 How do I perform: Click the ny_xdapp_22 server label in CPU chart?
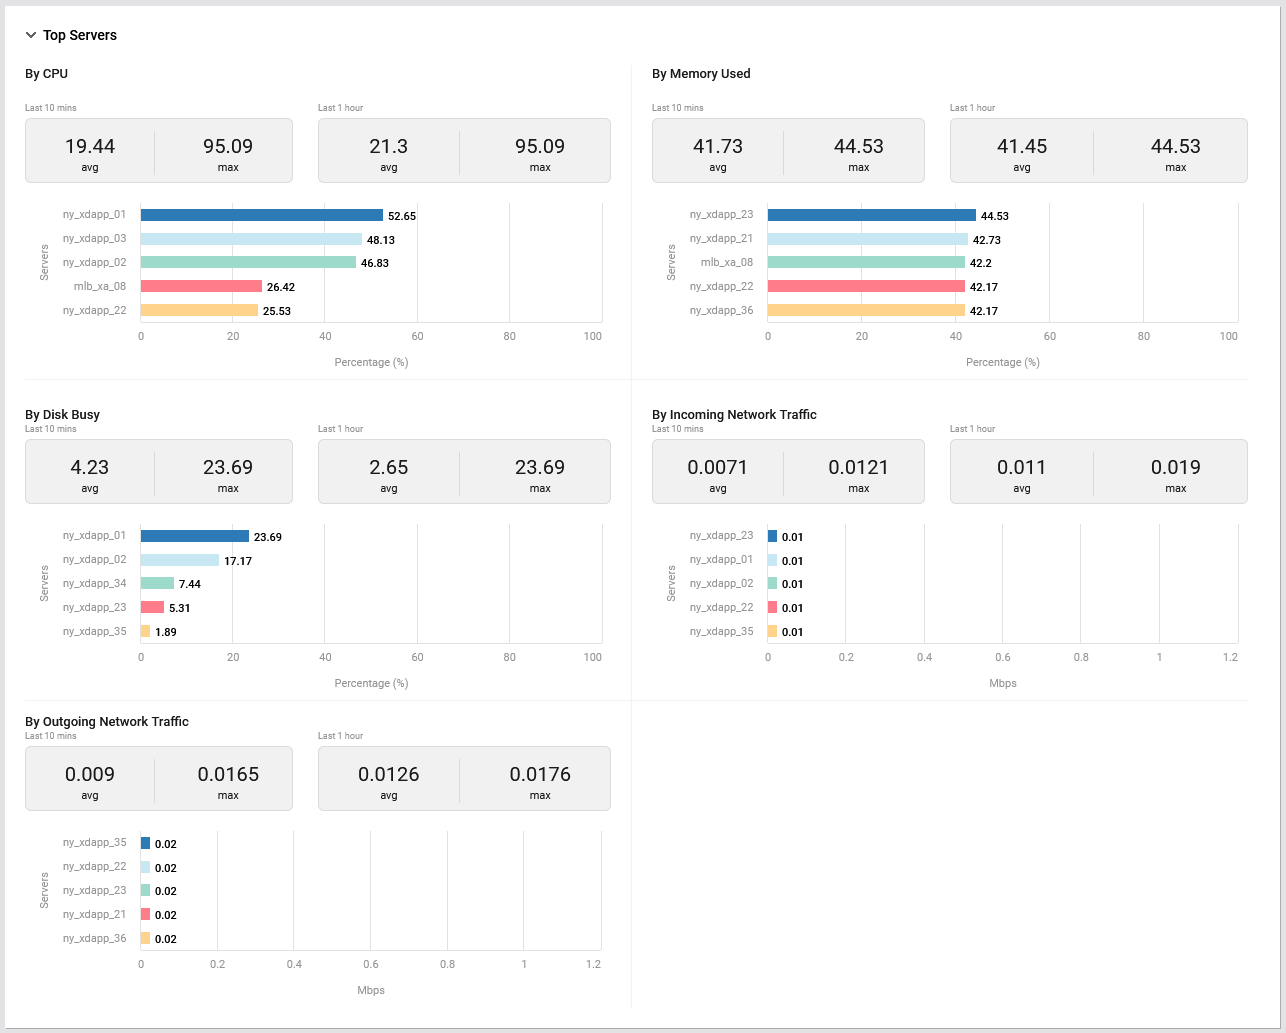94,310
